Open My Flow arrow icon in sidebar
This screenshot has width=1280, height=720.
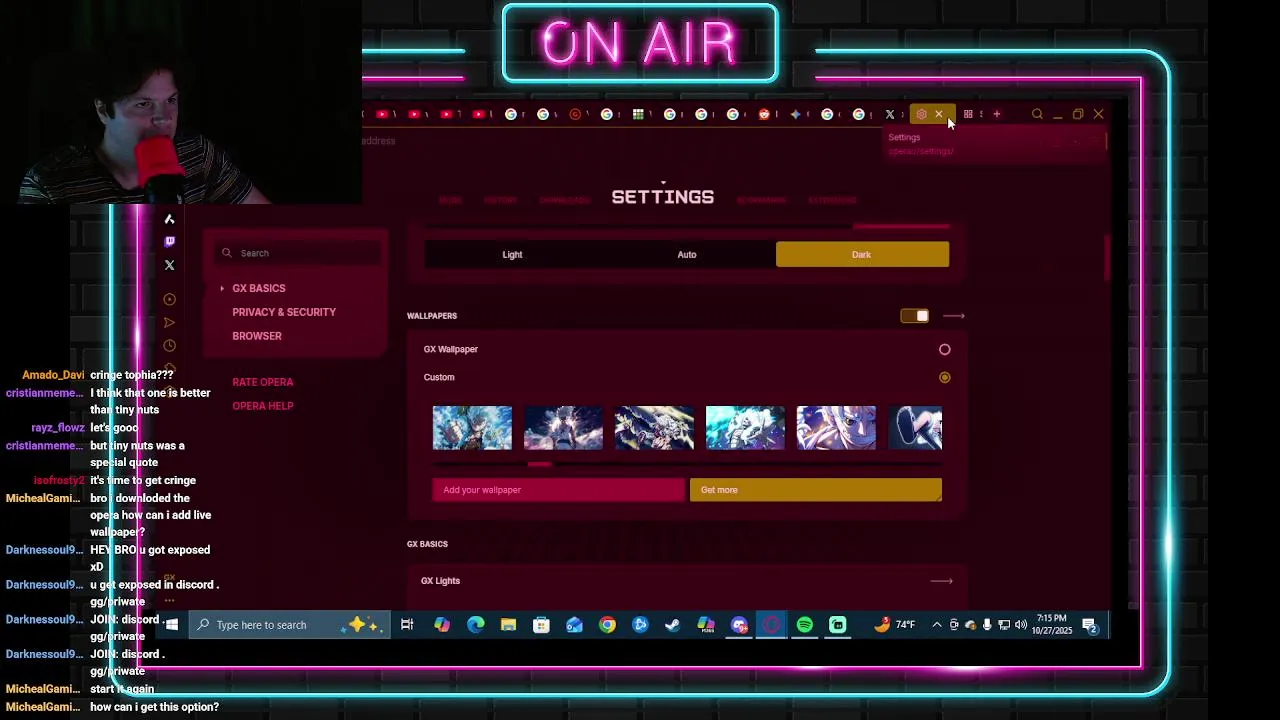pos(169,322)
